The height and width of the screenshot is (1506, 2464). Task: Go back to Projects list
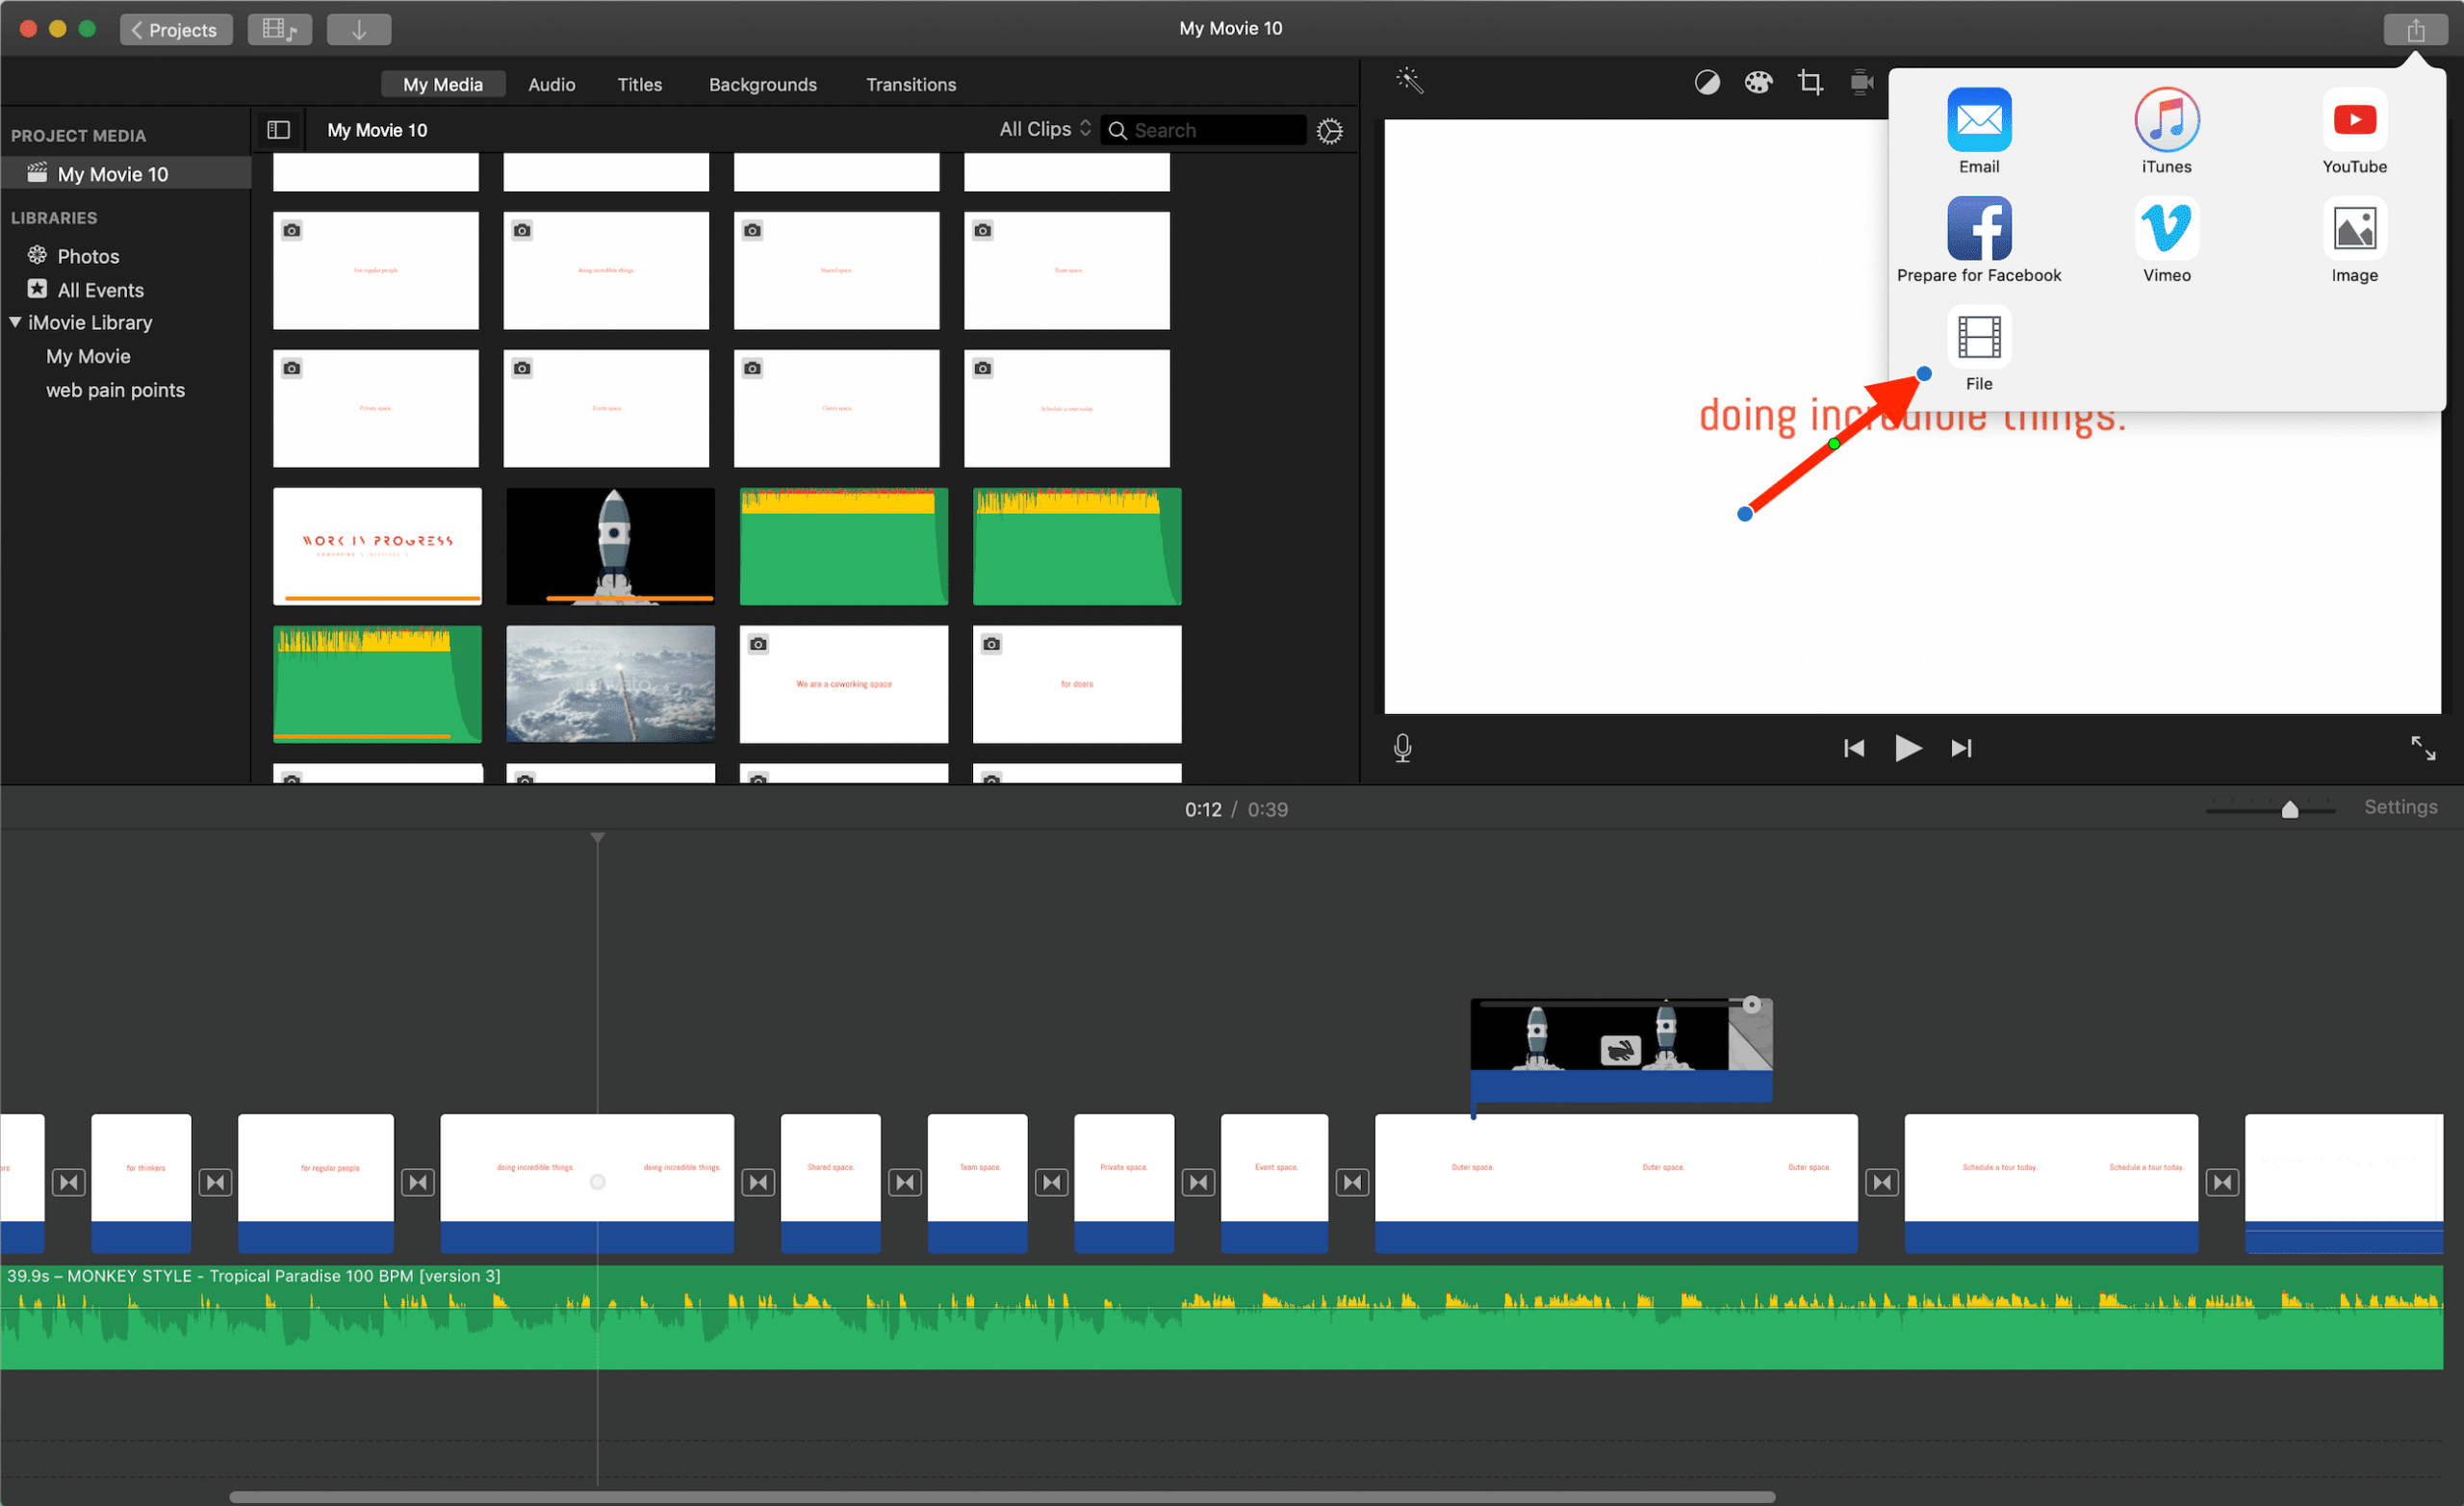coord(175,29)
